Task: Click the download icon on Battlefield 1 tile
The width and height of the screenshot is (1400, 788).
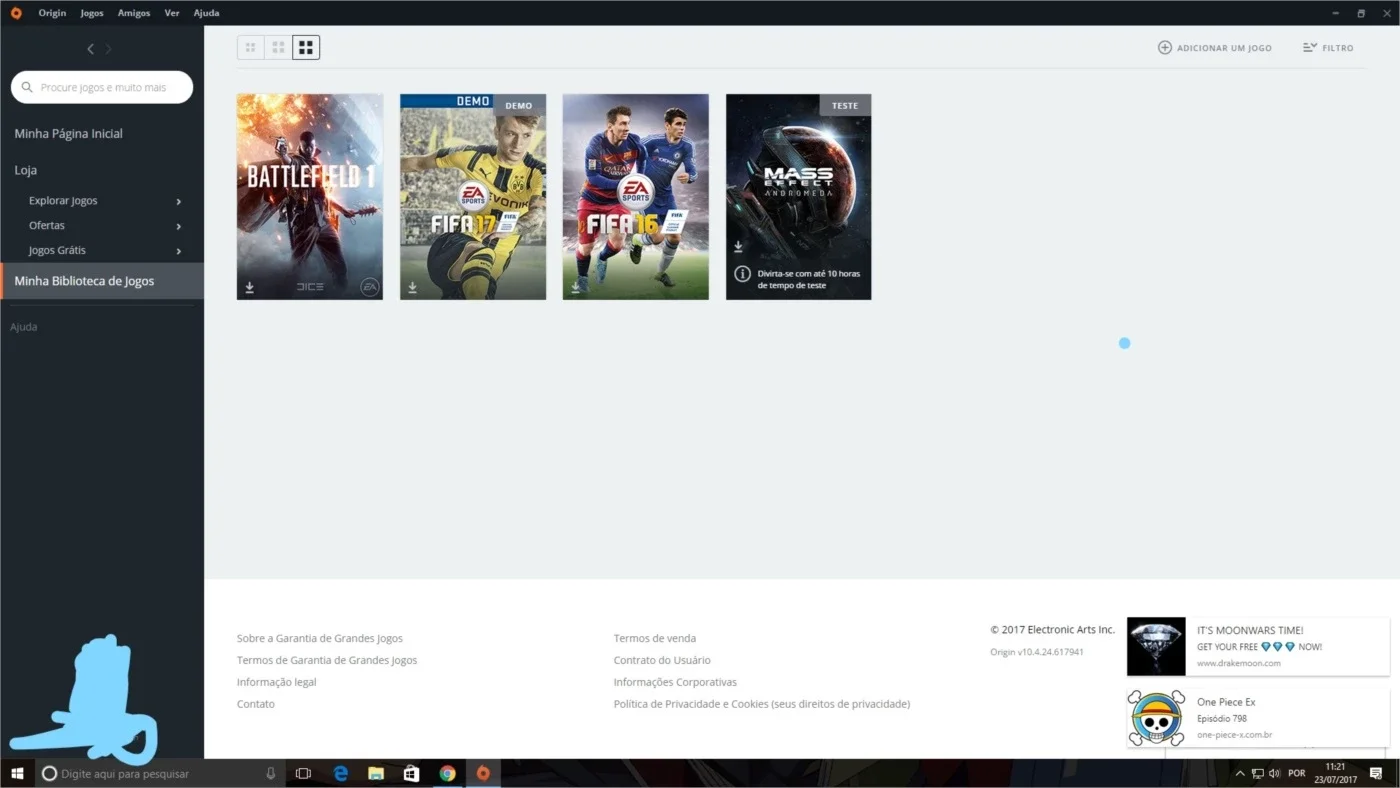Action: click(x=250, y=288)
